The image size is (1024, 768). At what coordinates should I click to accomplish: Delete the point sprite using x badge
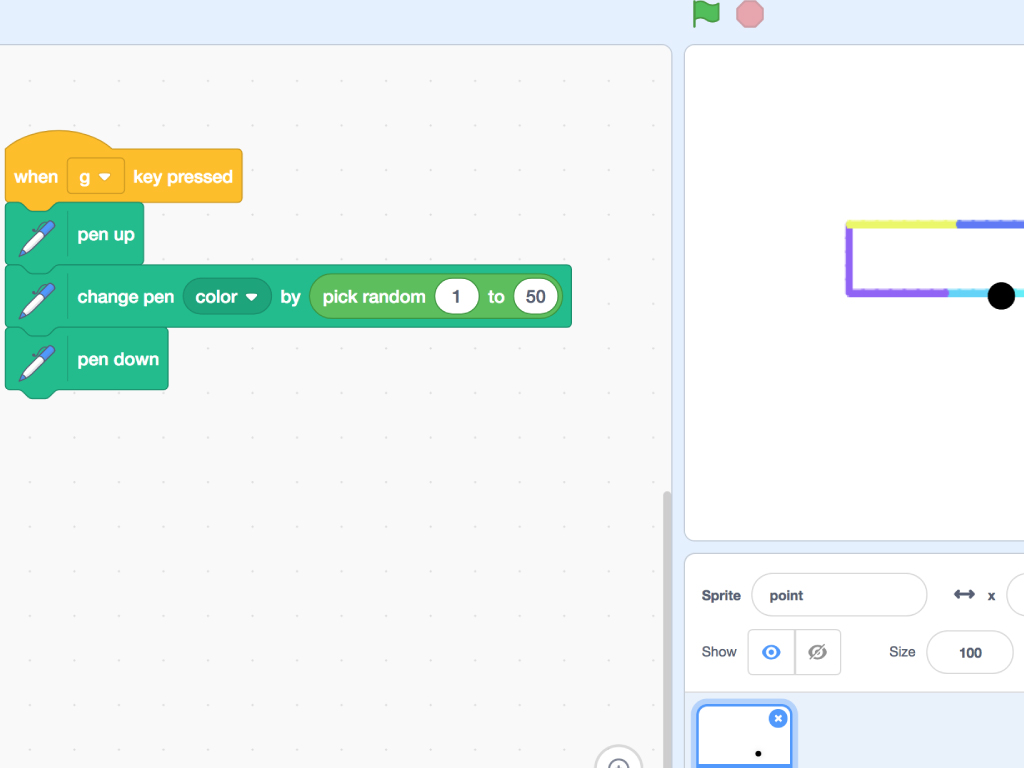pyautogui.click(x=778, y=718)
